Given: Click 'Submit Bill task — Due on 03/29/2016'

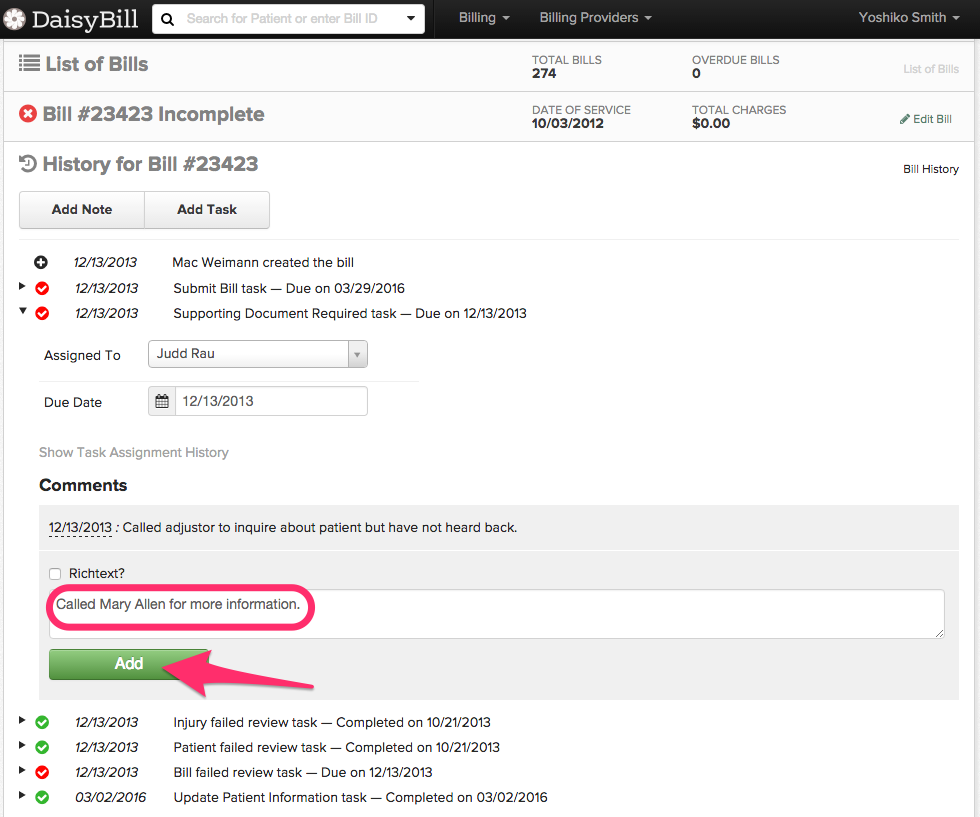Looking at the screenshot, I should [x=289, y=288].
